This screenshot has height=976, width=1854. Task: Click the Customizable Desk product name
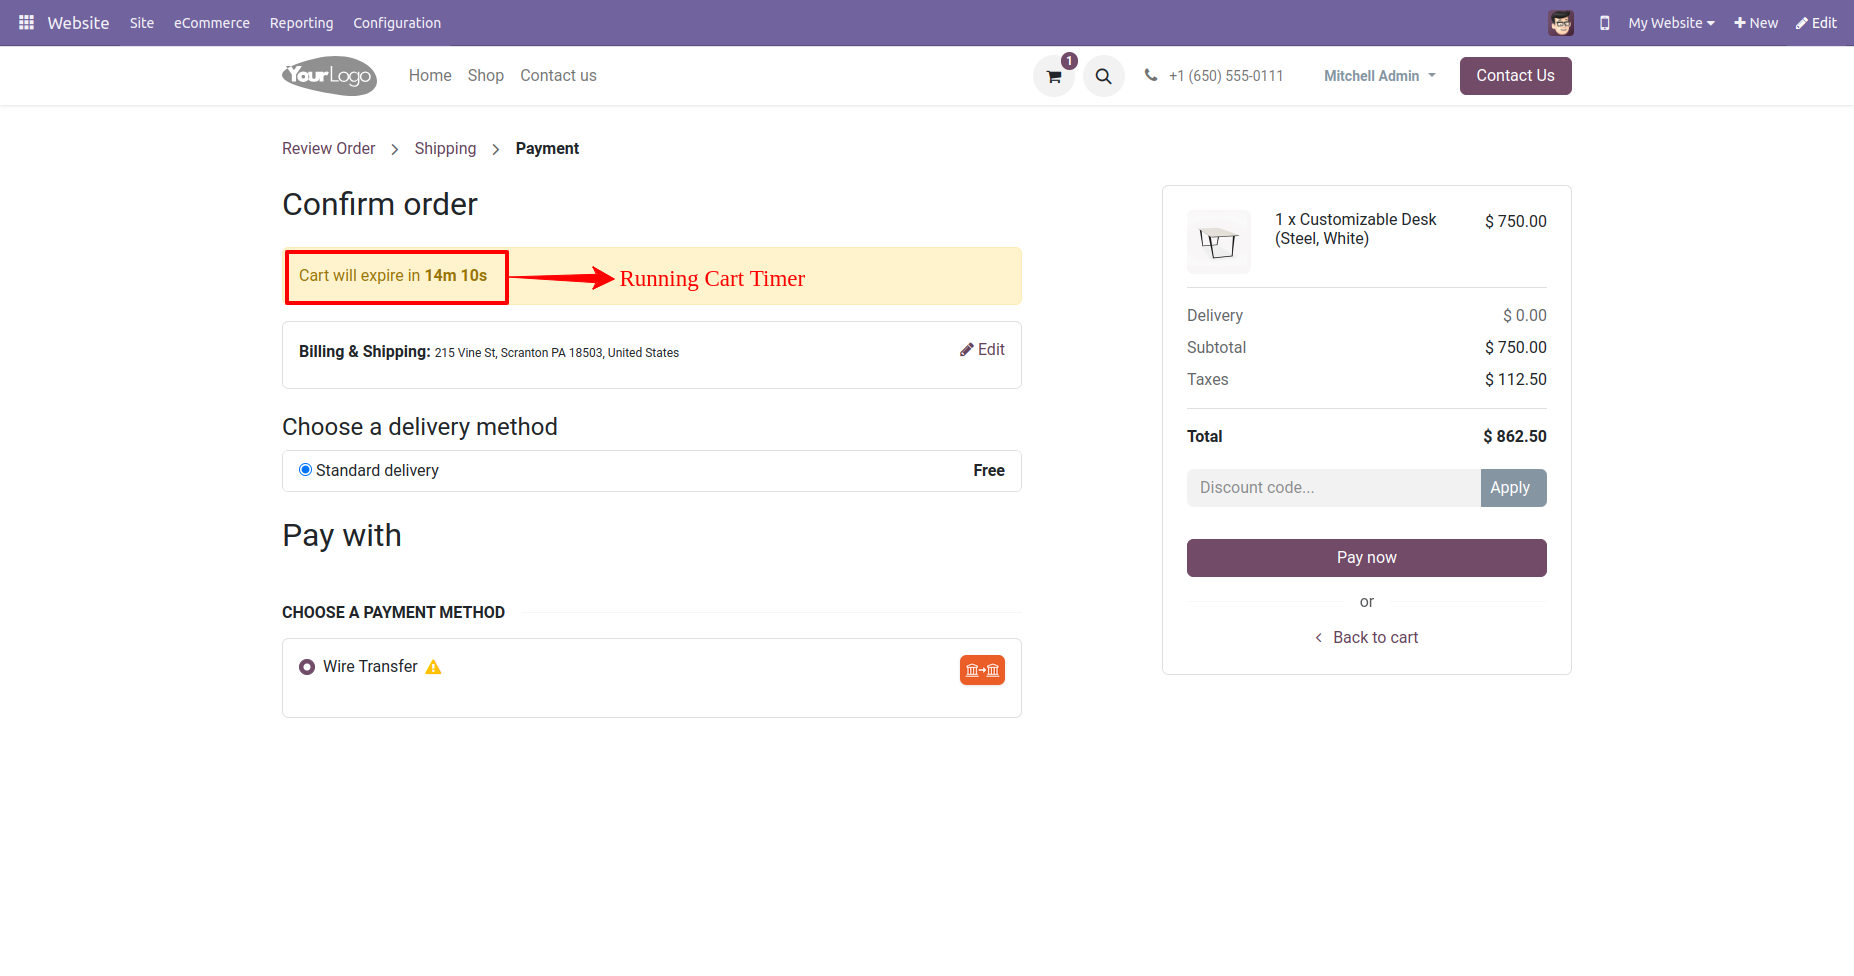(x=1355, y=229)
